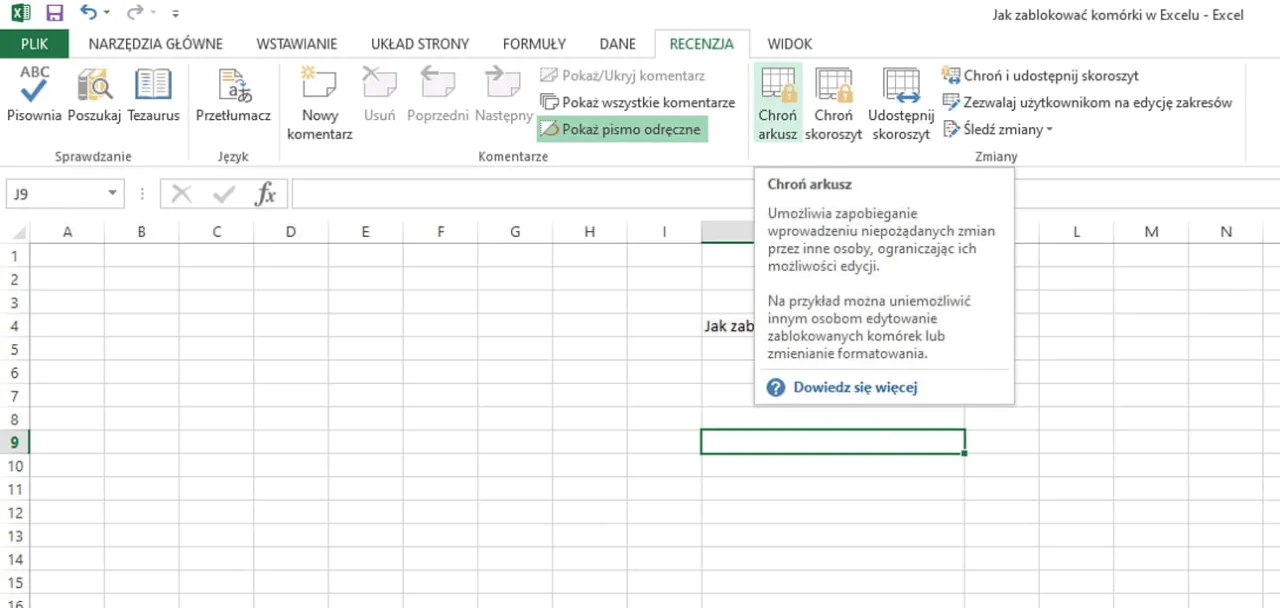Image resolution: width=1280 pixels, height=608 pixels.
Task: Select column N header
Action: pyautogui.click(x=1226, y=232)
